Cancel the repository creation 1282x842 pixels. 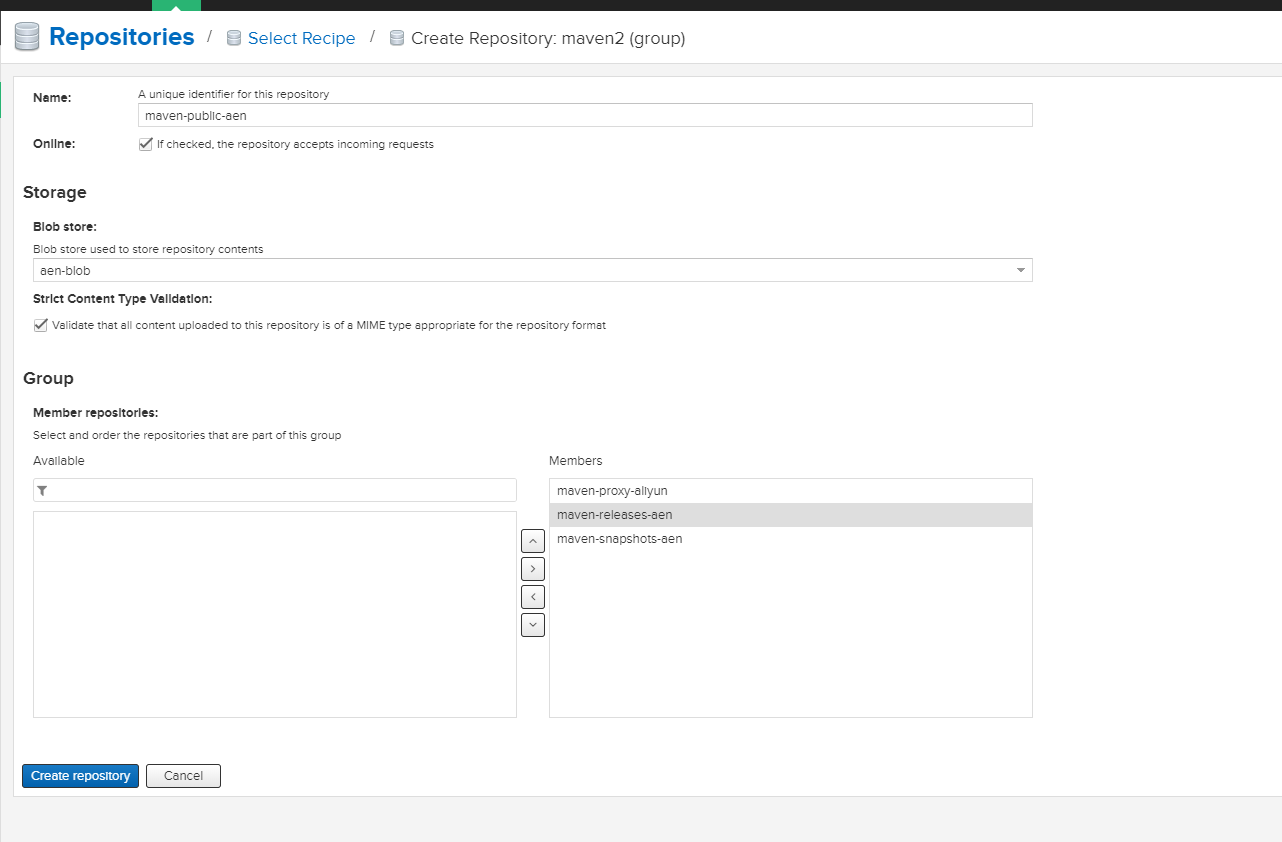pos(183,776)
